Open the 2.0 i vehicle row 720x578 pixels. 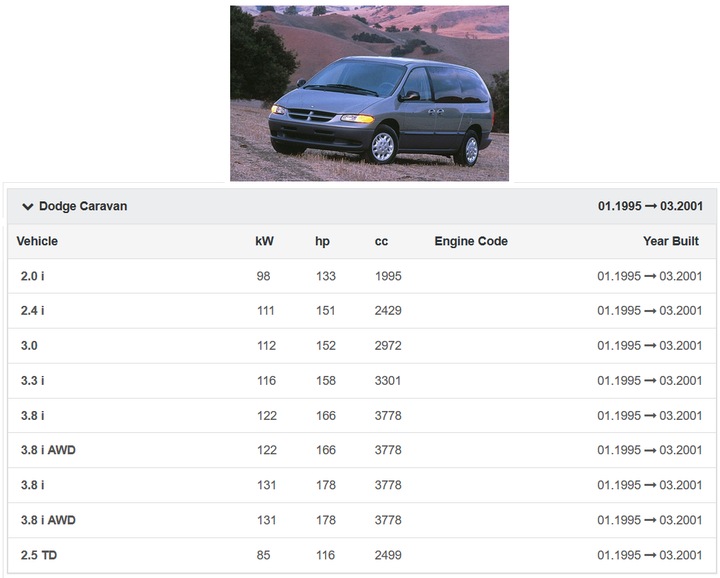pyautogui.click(x=33, y=276)
